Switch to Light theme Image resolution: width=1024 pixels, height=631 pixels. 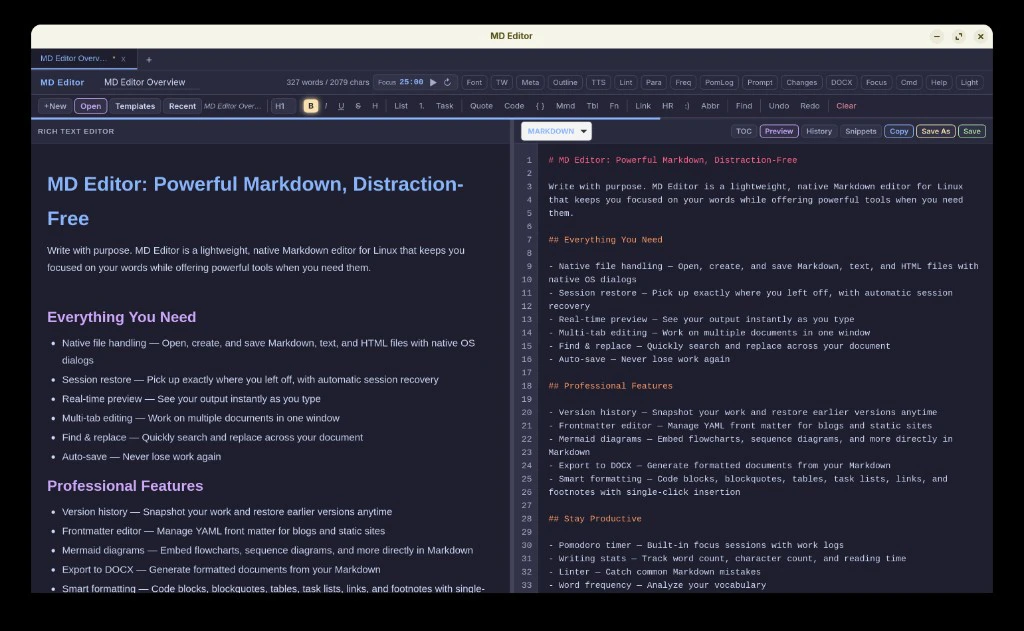[x=969, y=82]
